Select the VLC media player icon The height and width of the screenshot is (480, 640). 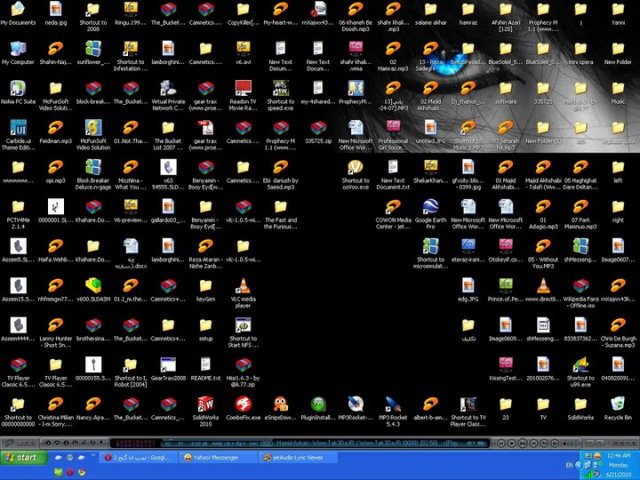coord(243,285)
